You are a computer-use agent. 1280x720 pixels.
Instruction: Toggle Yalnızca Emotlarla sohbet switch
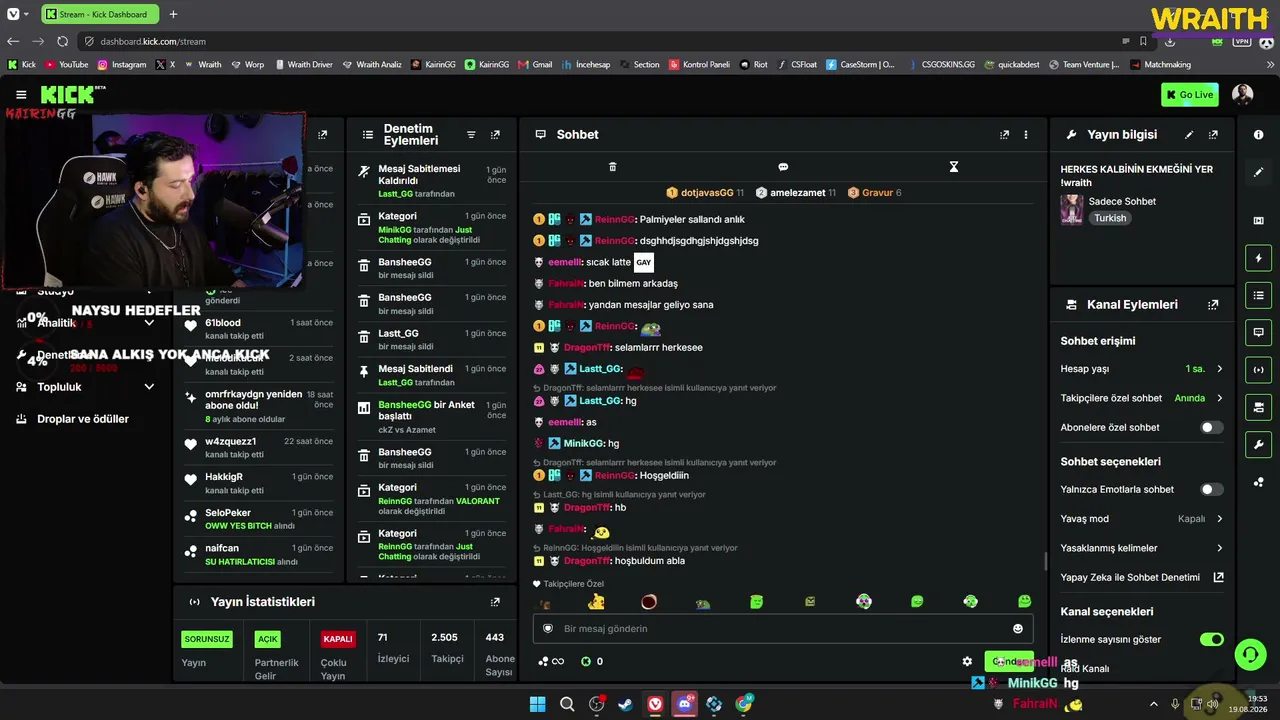[x=1211, y=490]
